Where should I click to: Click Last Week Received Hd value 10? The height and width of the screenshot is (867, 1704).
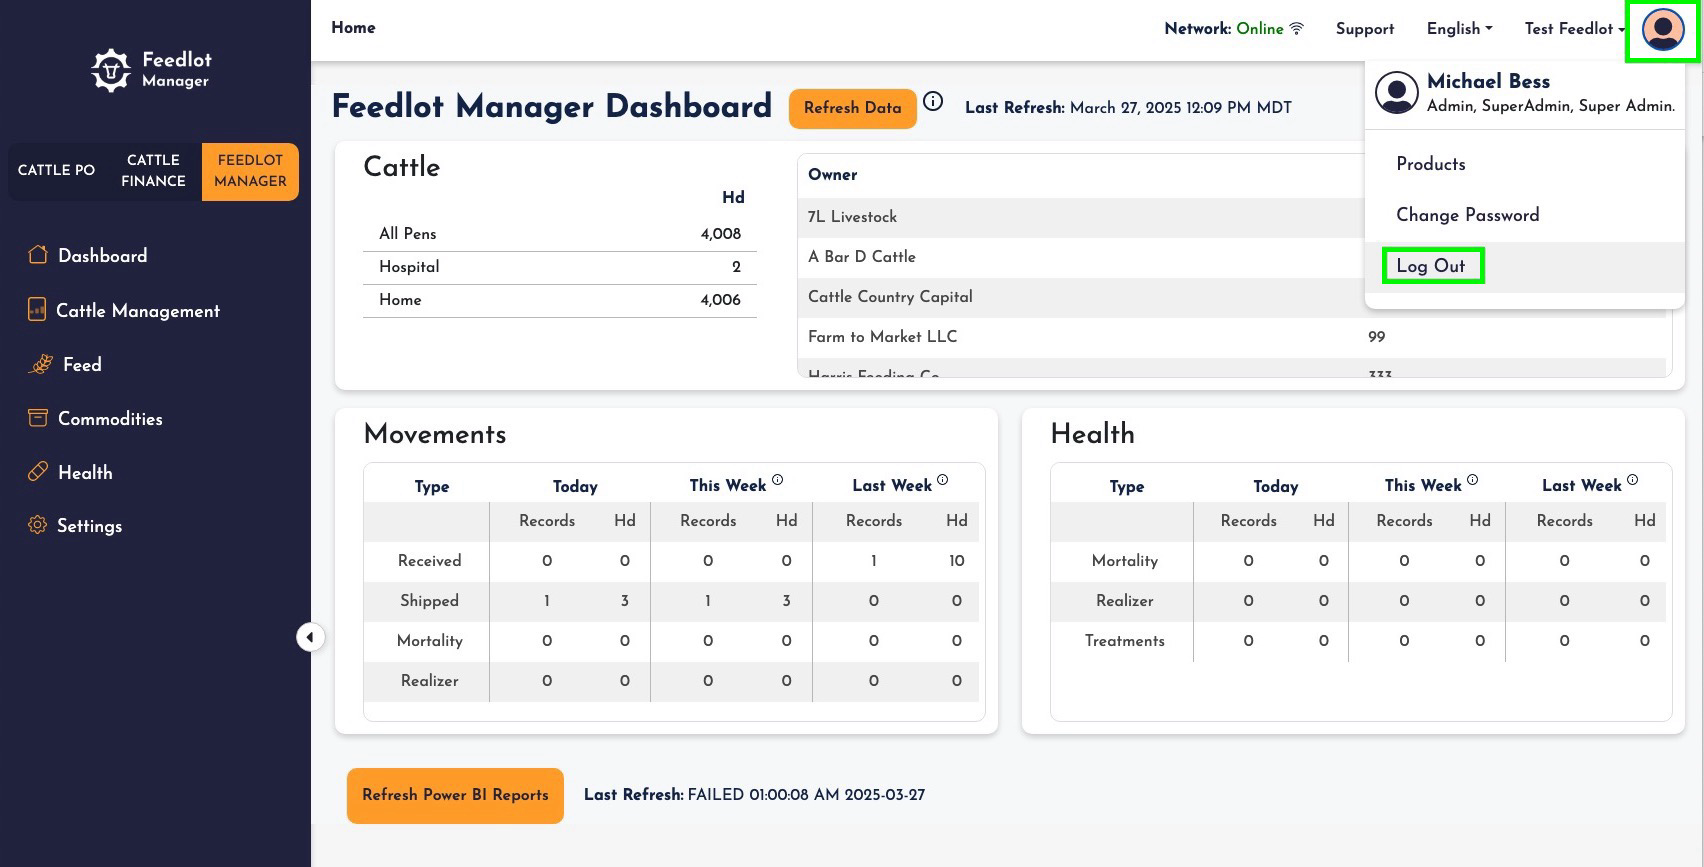click(x=957, y=561)
